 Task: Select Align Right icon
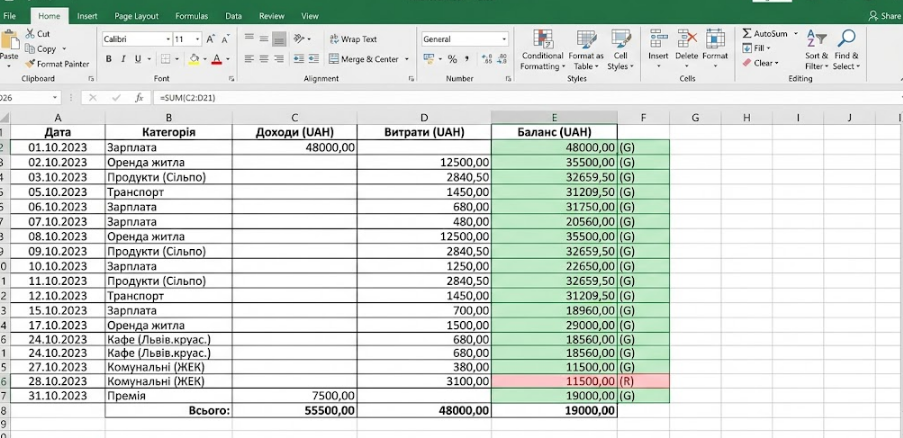click(x=279, y=59)
